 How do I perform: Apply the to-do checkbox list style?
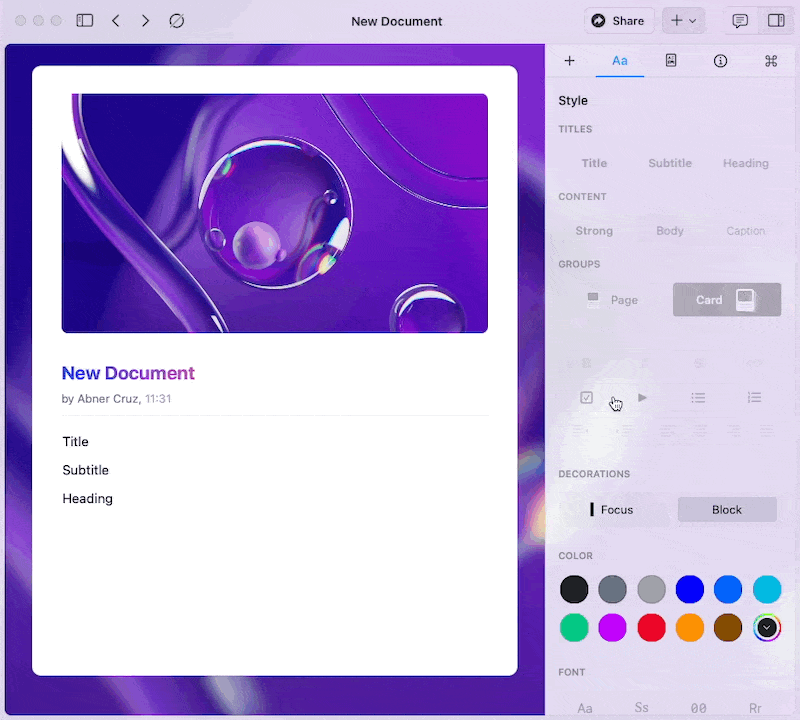pyautogui.click(x=587, y=398)
